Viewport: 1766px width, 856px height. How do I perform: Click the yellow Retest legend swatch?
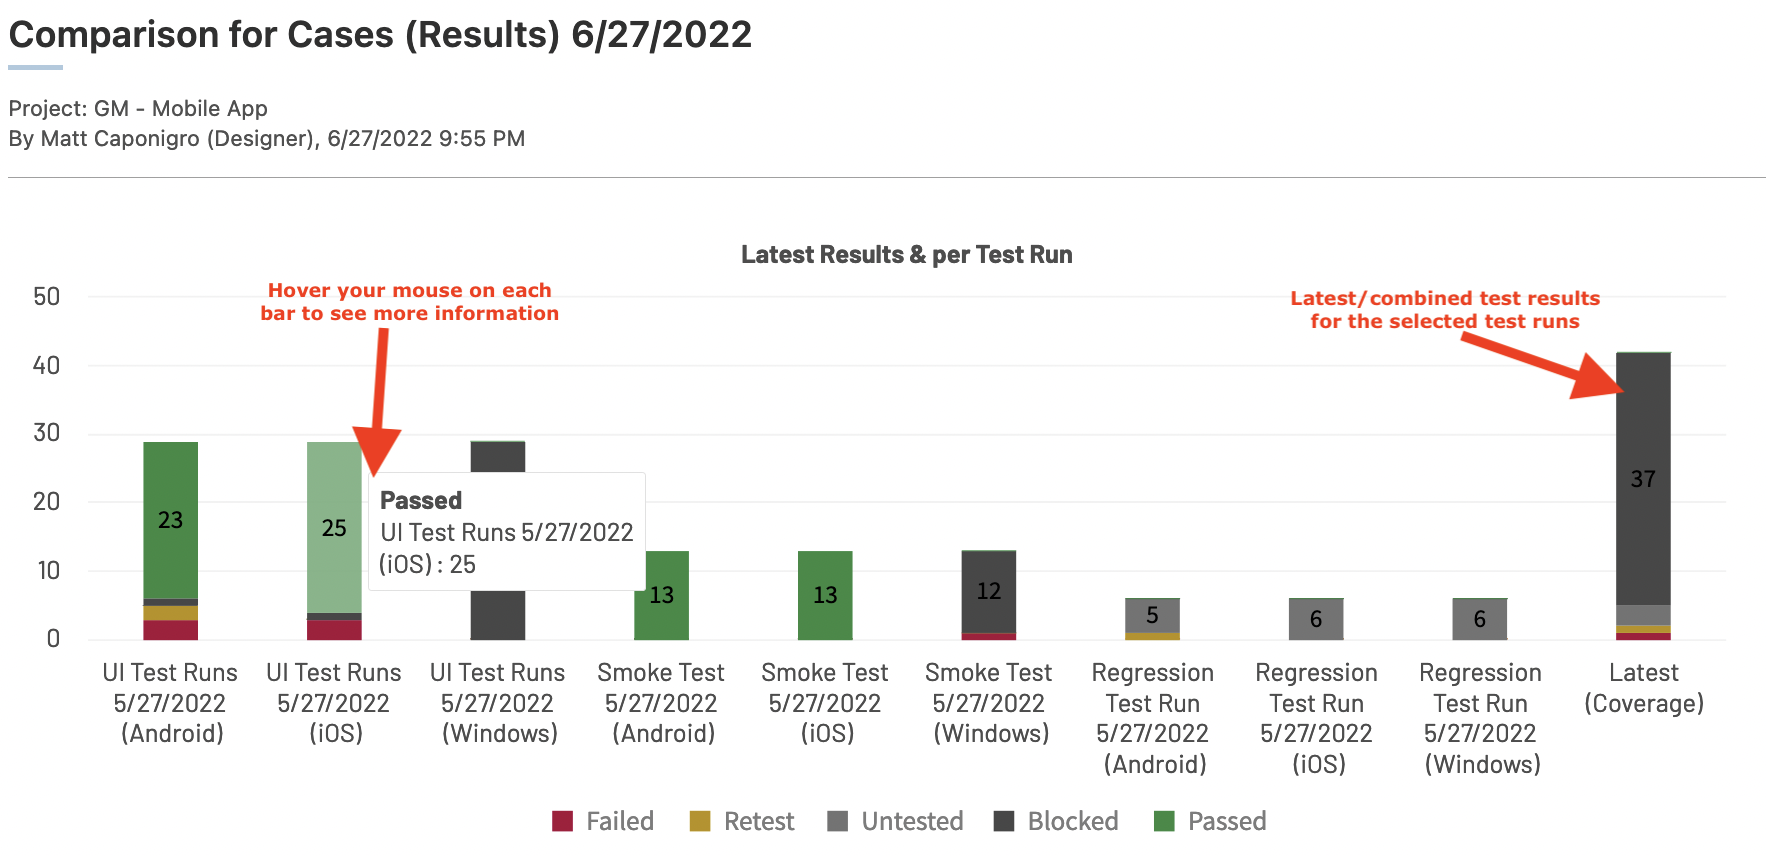(x=700, y=821)
